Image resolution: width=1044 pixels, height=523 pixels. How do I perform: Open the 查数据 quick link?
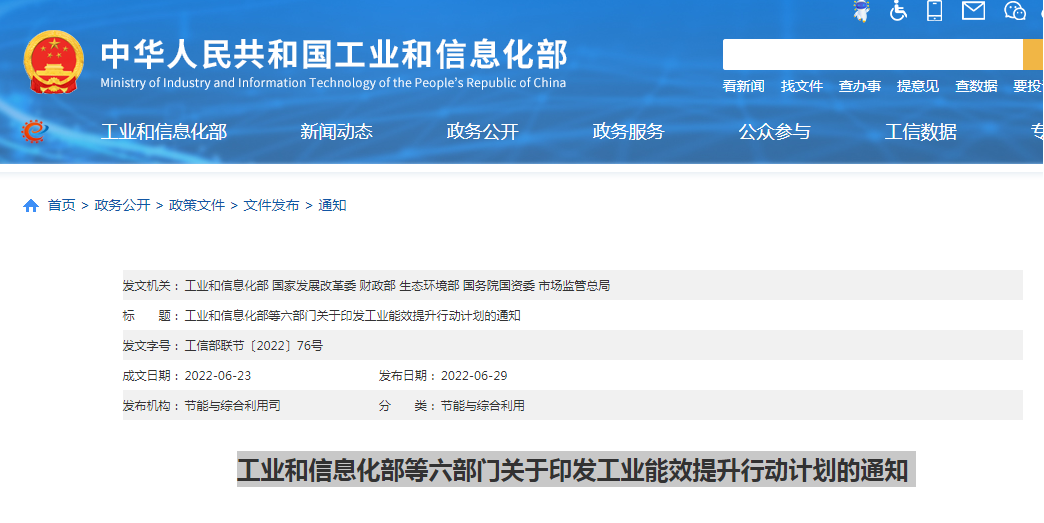point(976,86)
